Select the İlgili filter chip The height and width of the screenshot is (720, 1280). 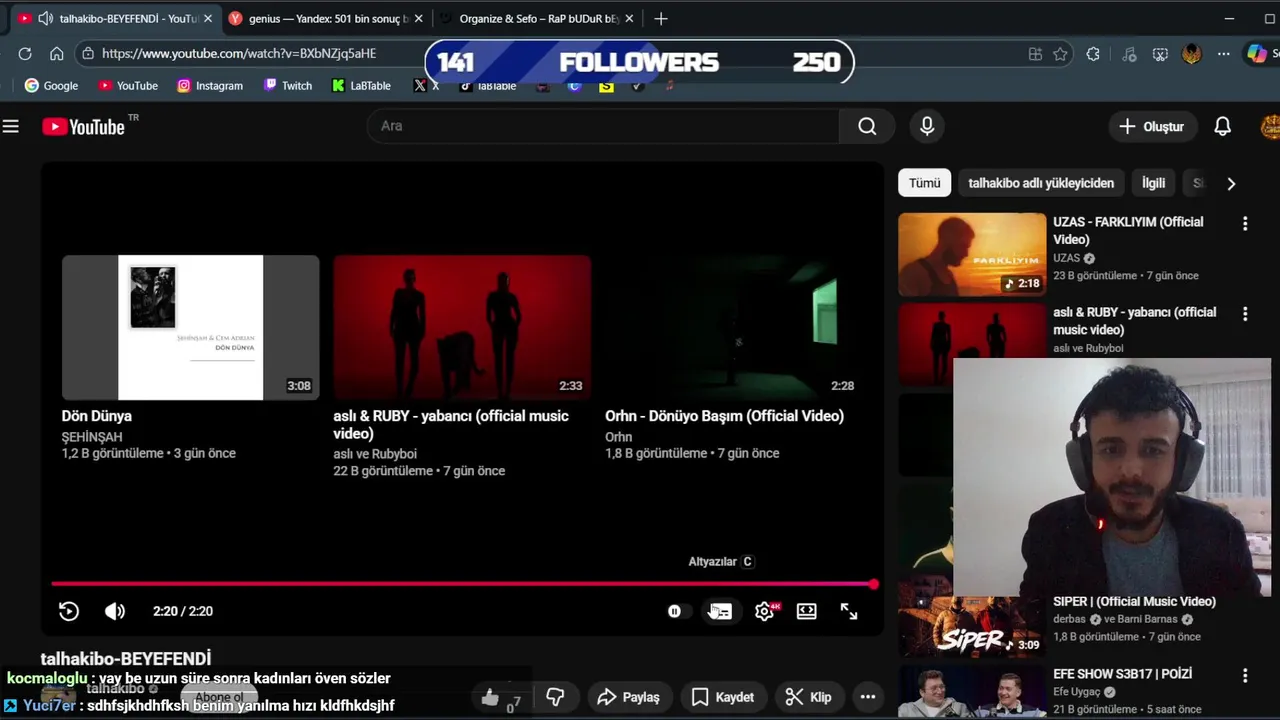point(1153,183)
